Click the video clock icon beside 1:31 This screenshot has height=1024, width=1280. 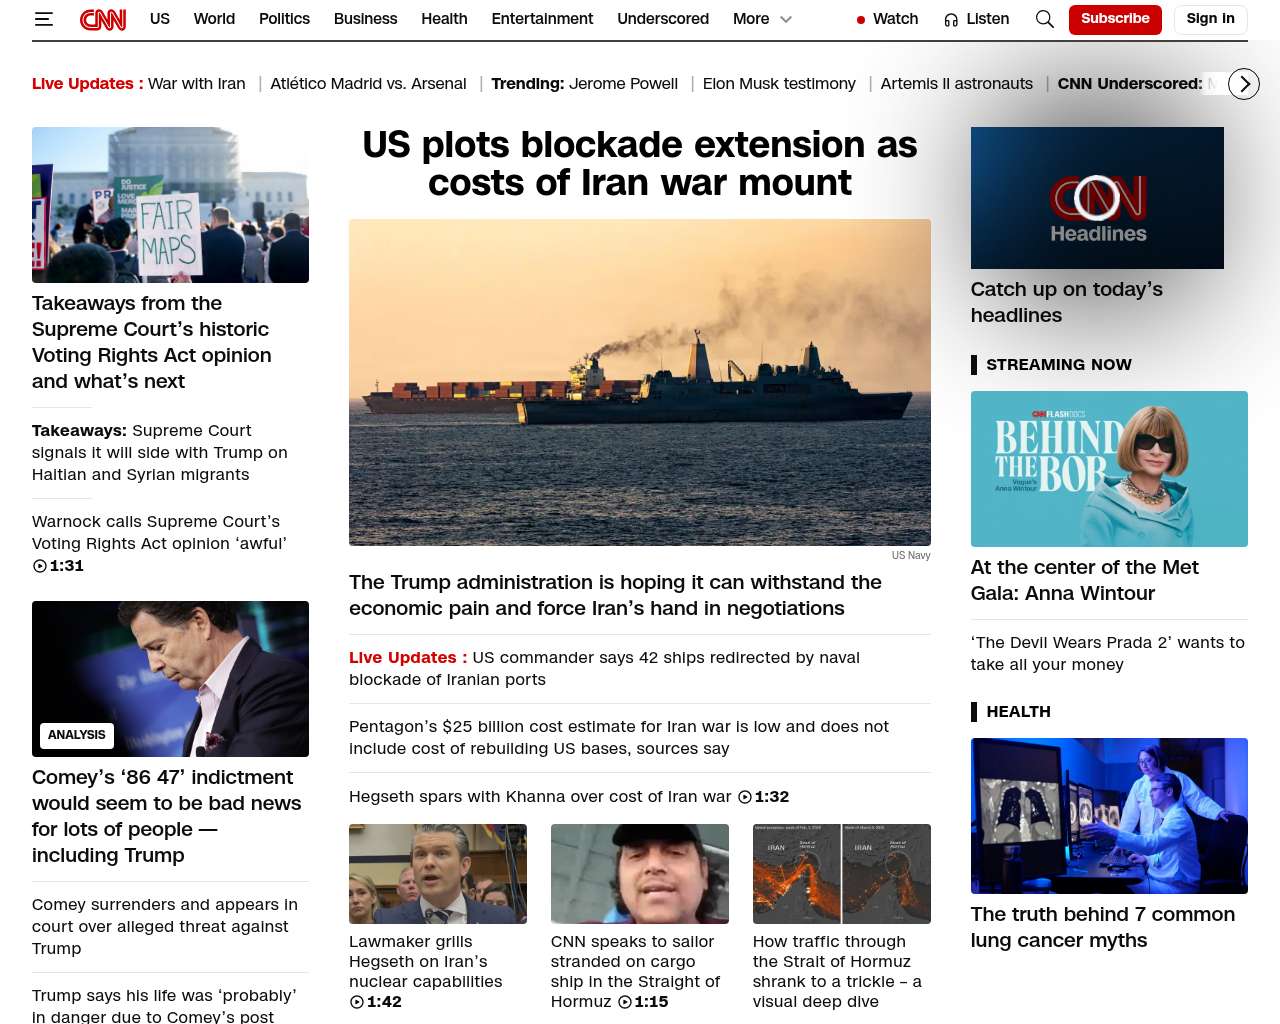tap(40, 566)
